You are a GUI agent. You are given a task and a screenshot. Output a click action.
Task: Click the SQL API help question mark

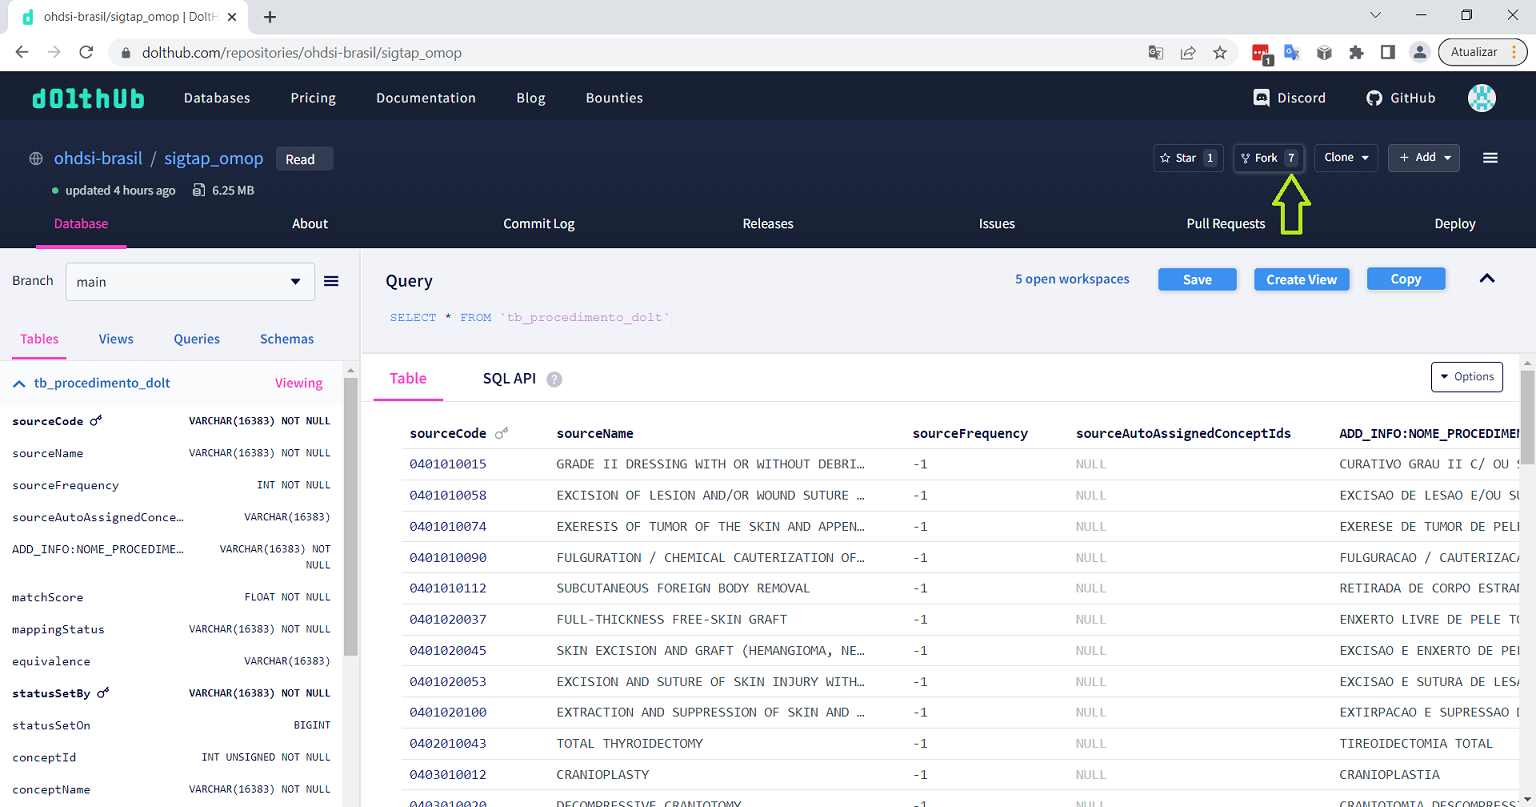(554, 380)
